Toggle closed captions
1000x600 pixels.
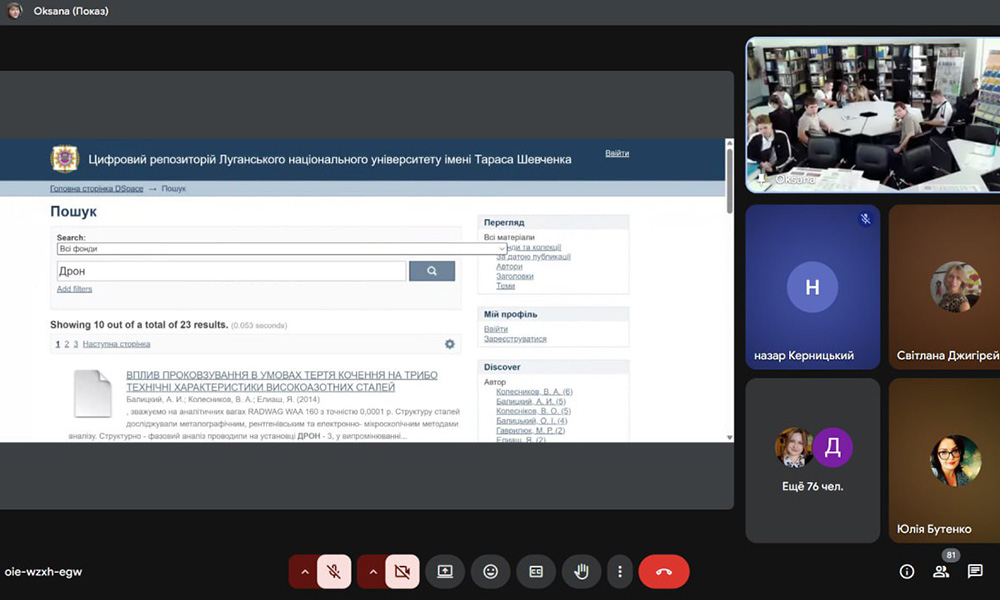click(x=536, y=571)
